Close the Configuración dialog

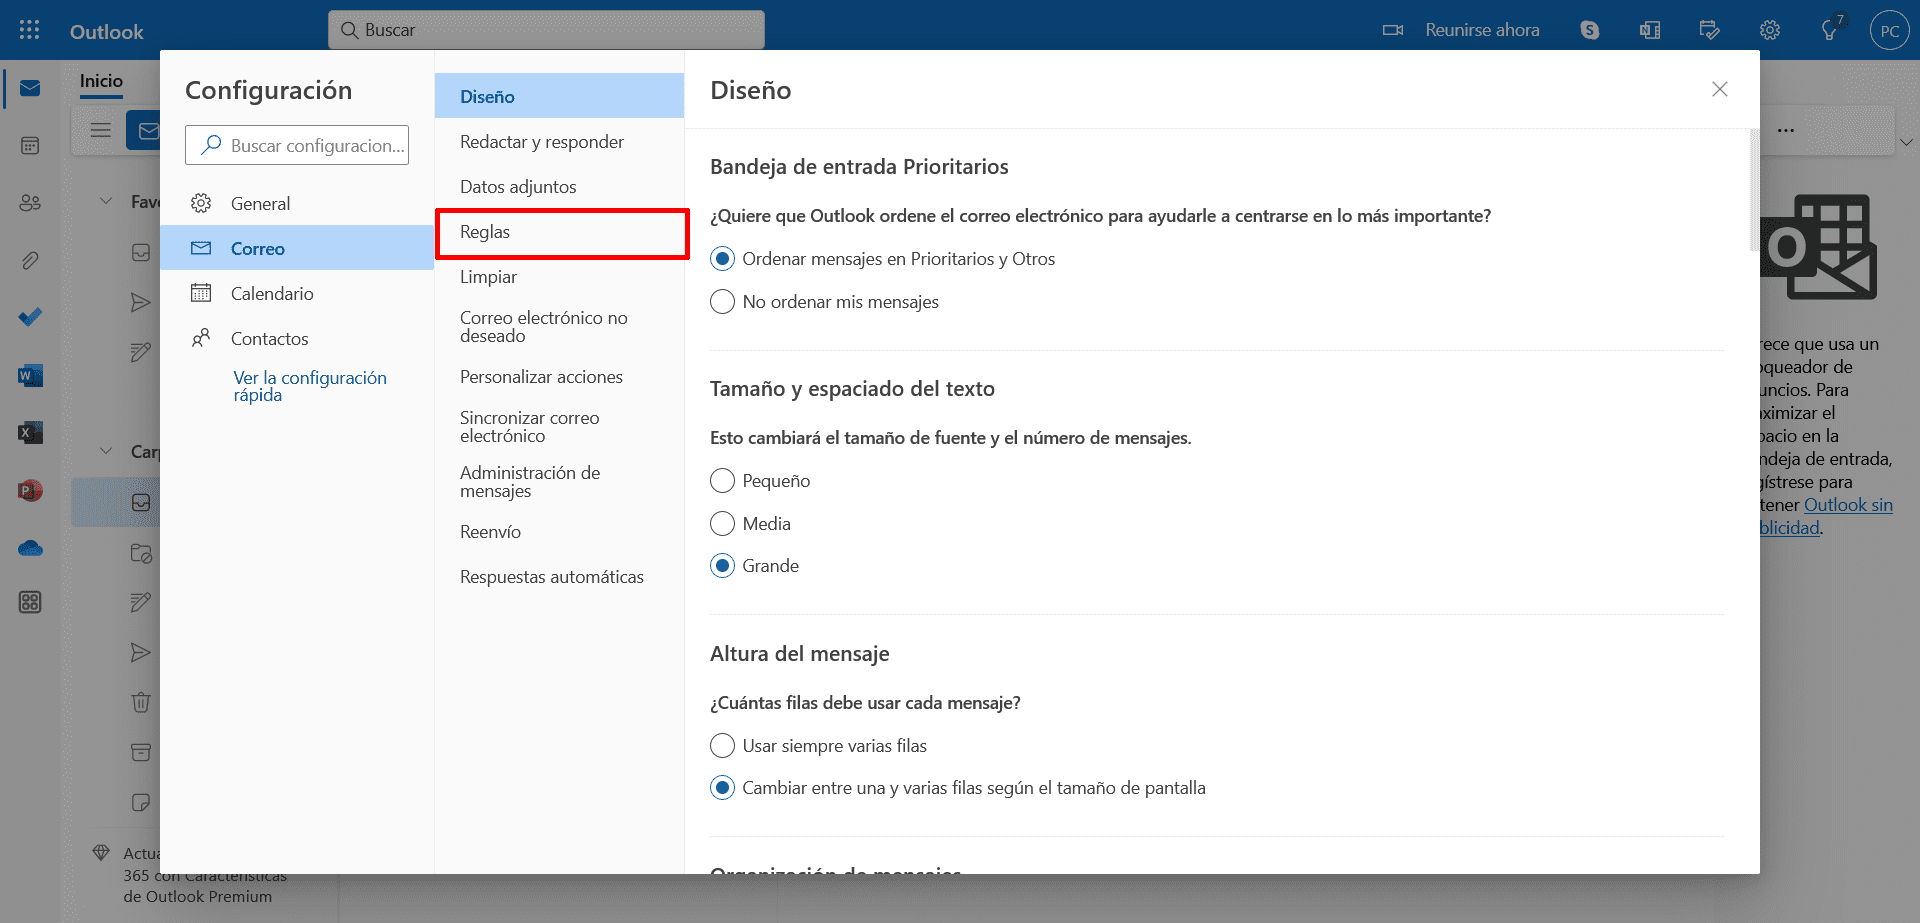pos(1720,89)
